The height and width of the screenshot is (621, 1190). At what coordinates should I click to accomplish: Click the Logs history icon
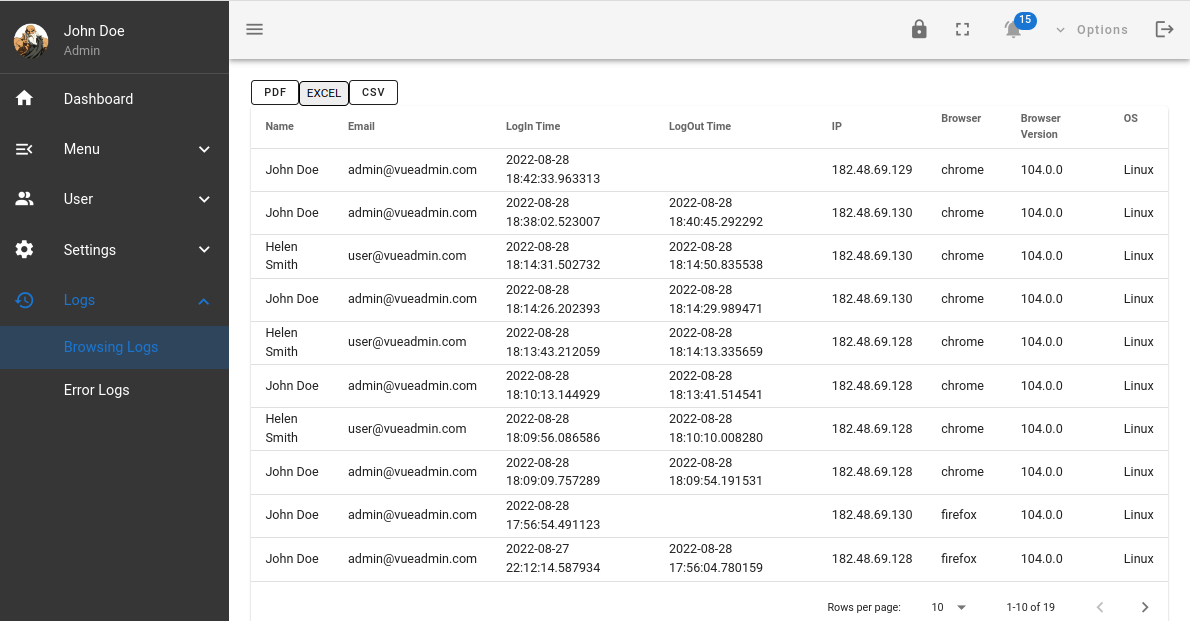click(x=25, y=299)
